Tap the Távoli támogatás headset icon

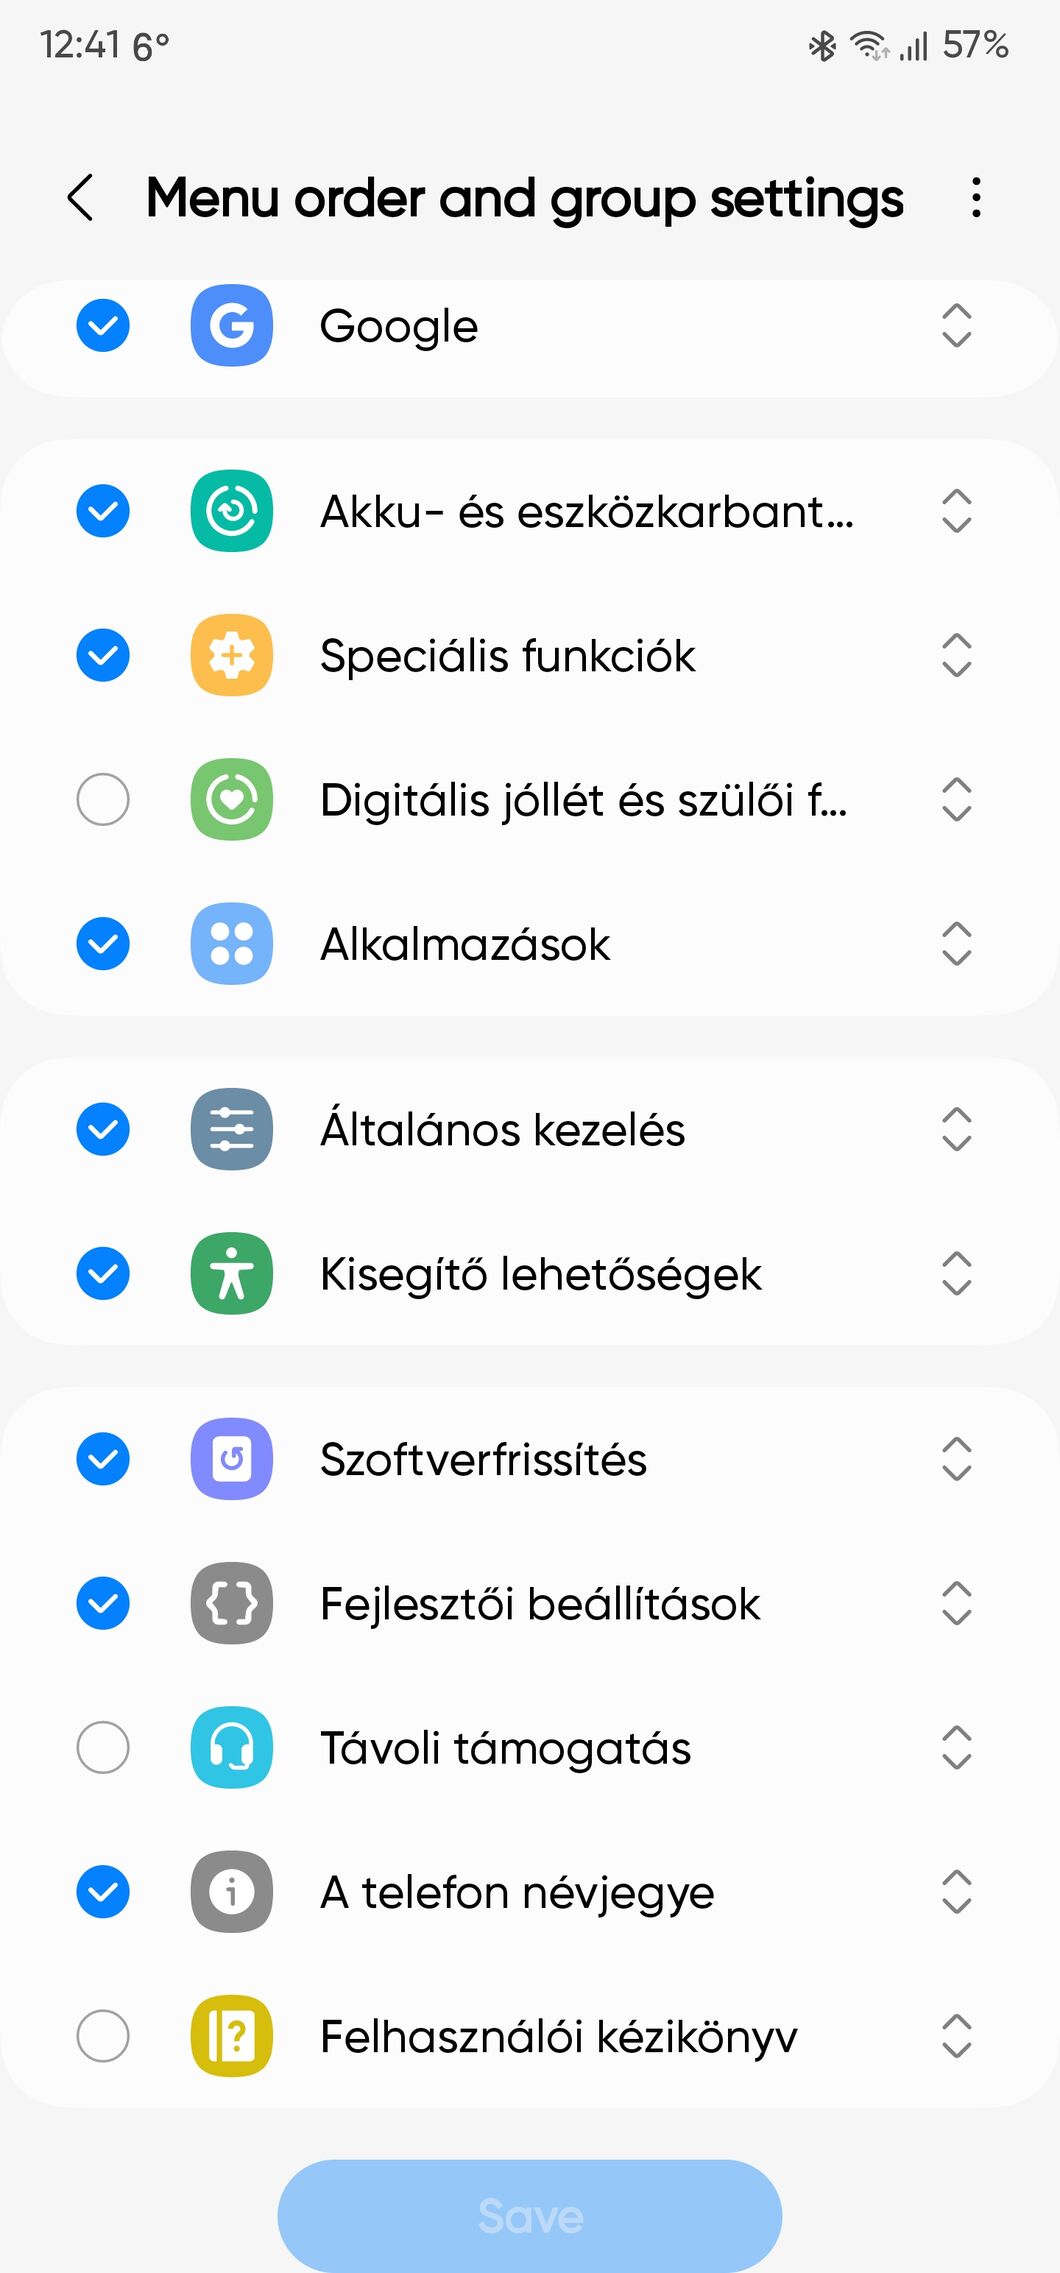[x=231, y=1747]
